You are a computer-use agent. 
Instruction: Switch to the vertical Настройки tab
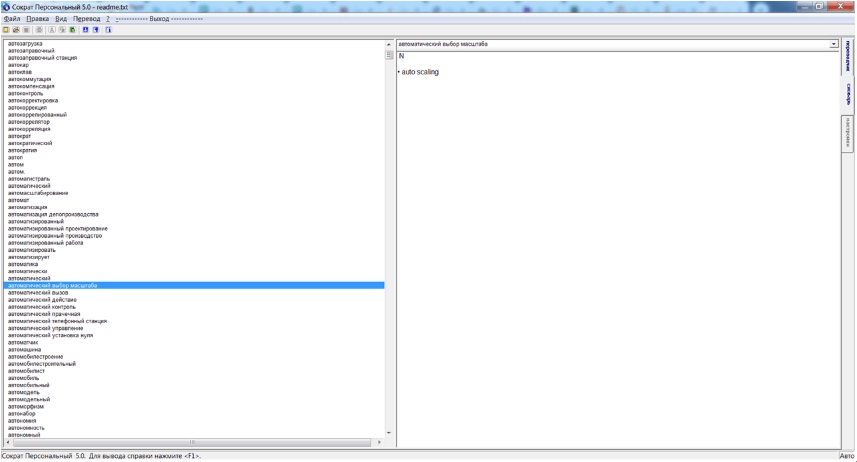pyautogui.click(x=849, y=134)
